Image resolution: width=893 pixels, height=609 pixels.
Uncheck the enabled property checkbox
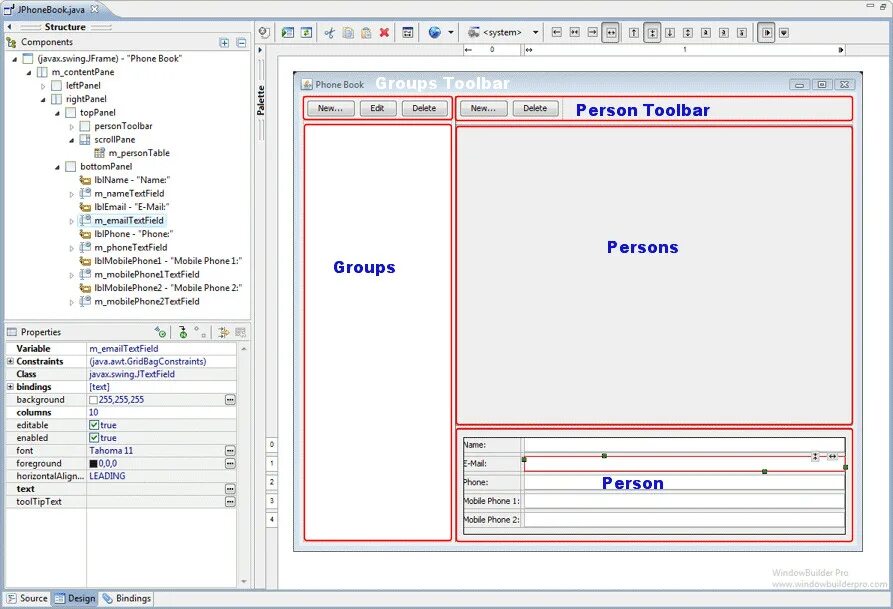[x=94, y=438]
